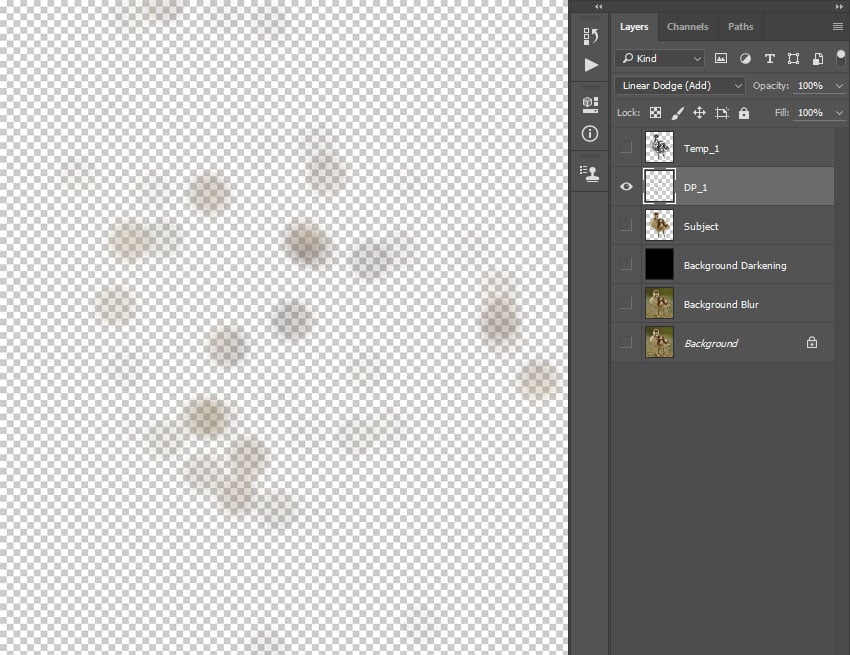850x655 pixels.
Task: Click the adjustment layer filter icon
Action: [x=745, y=58]
